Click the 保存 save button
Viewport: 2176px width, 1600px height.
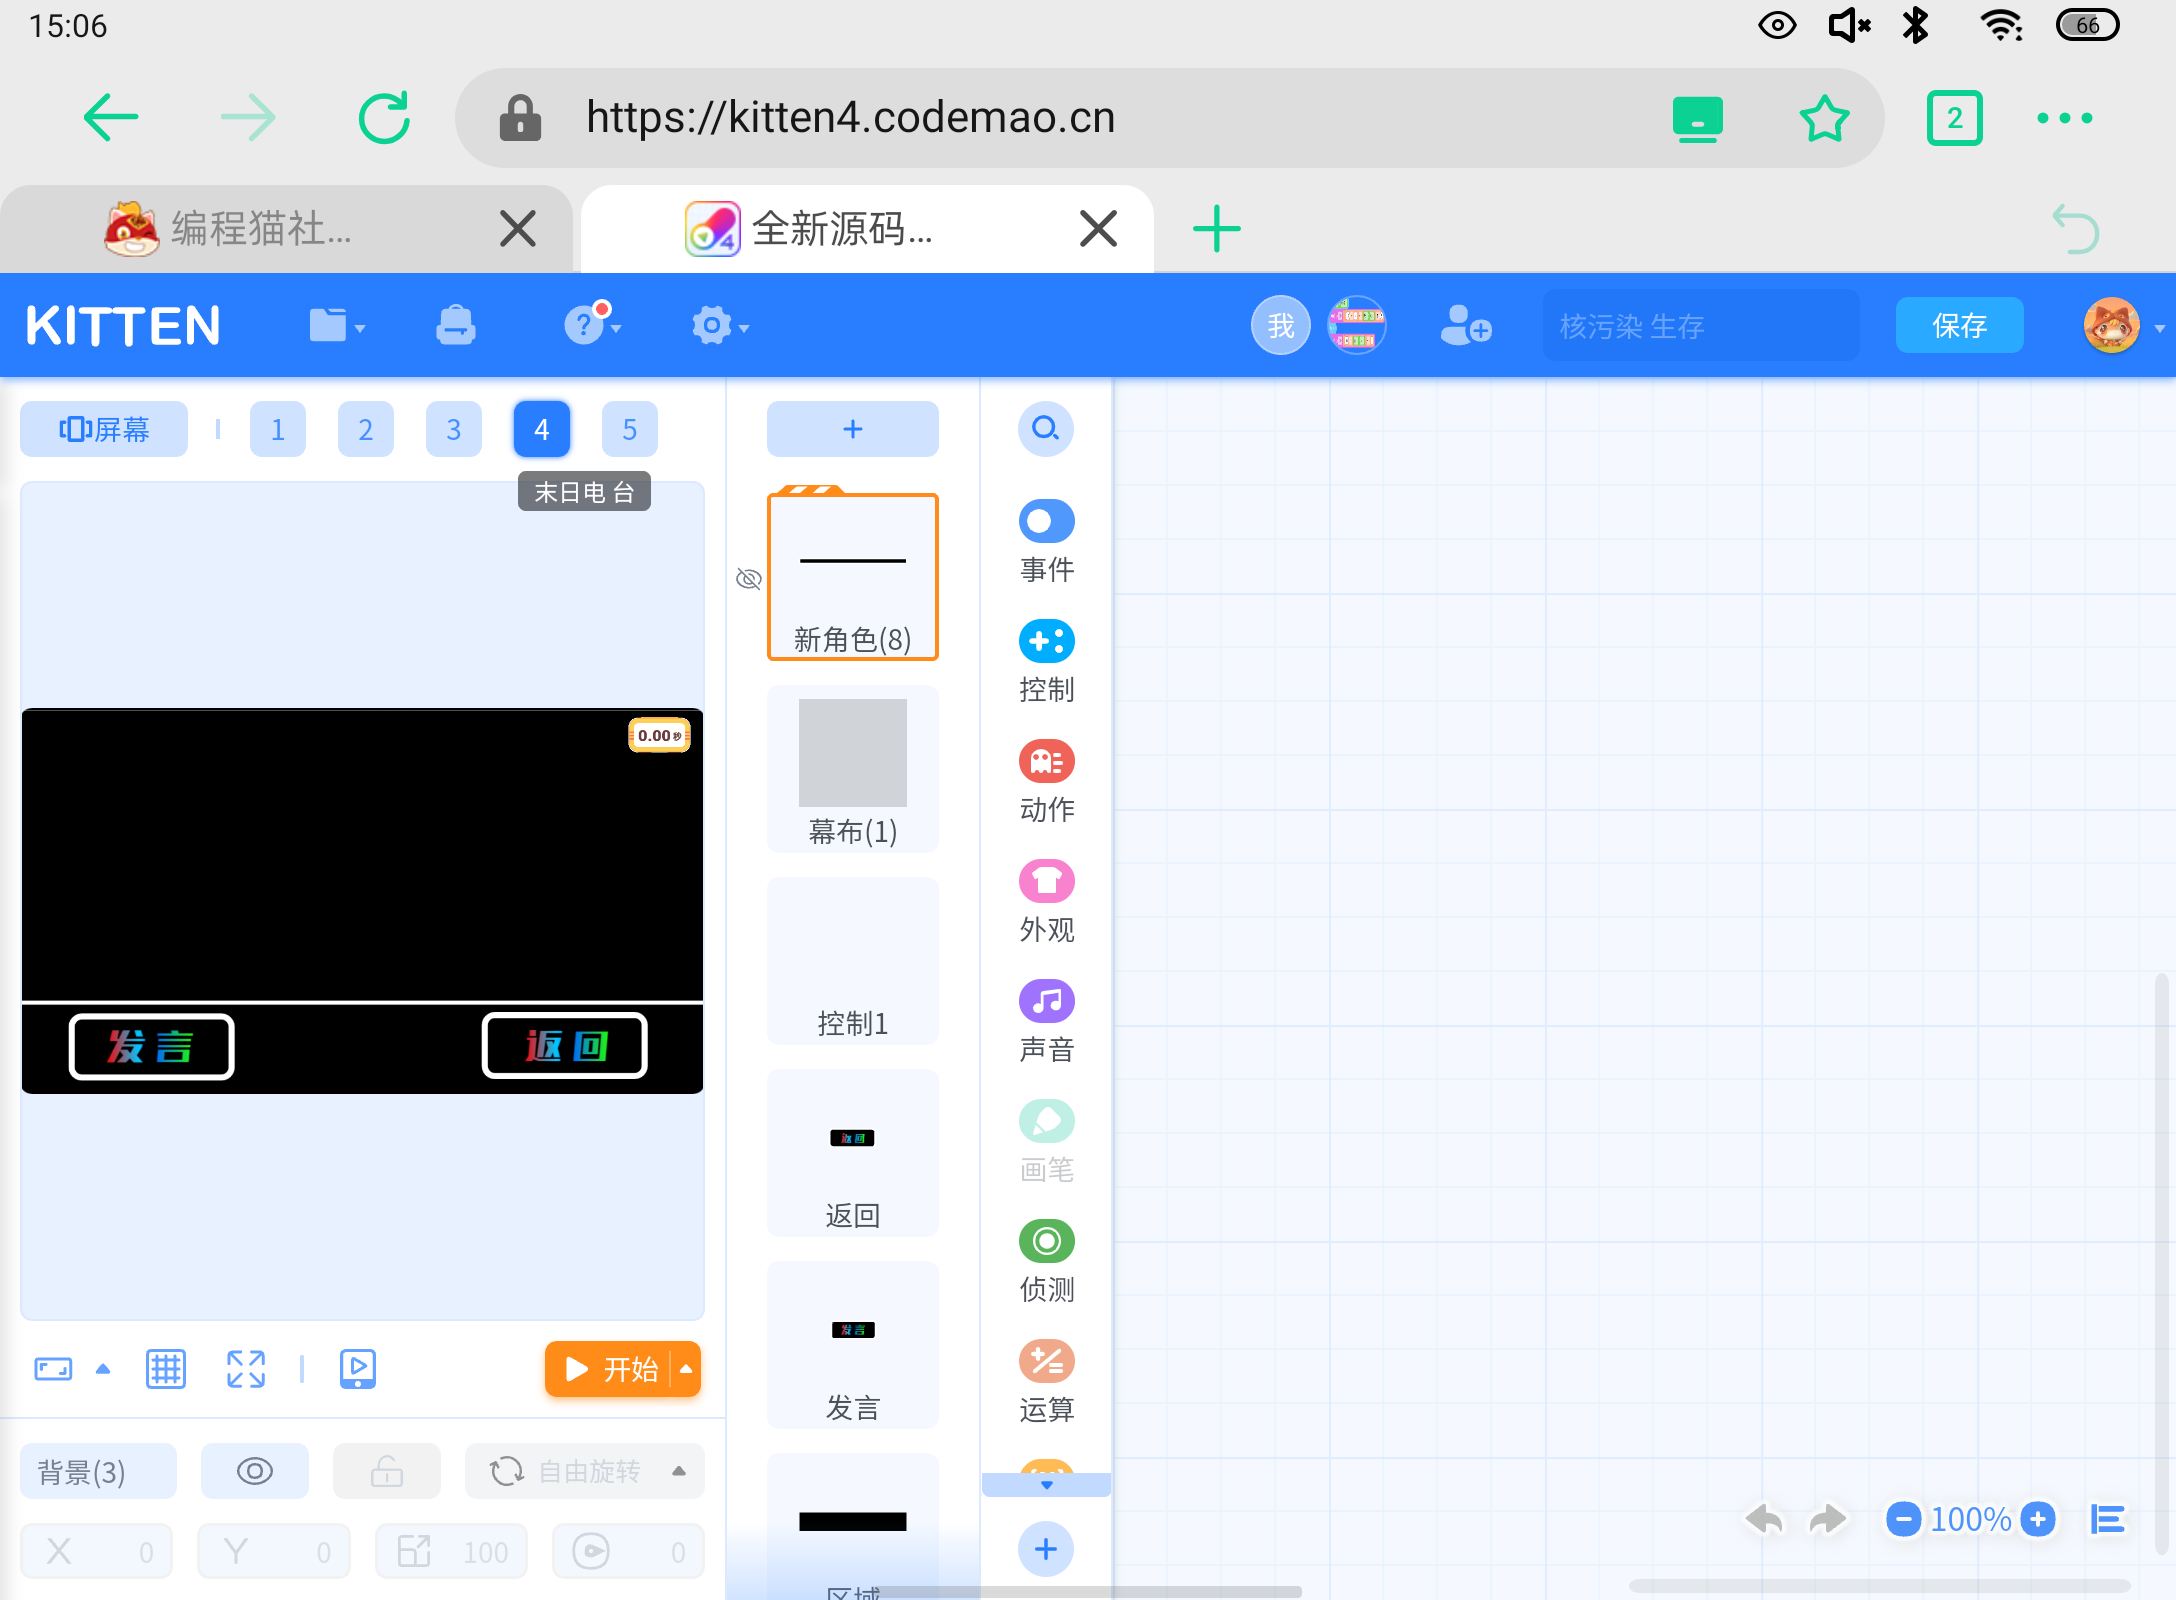(1960, 326)
